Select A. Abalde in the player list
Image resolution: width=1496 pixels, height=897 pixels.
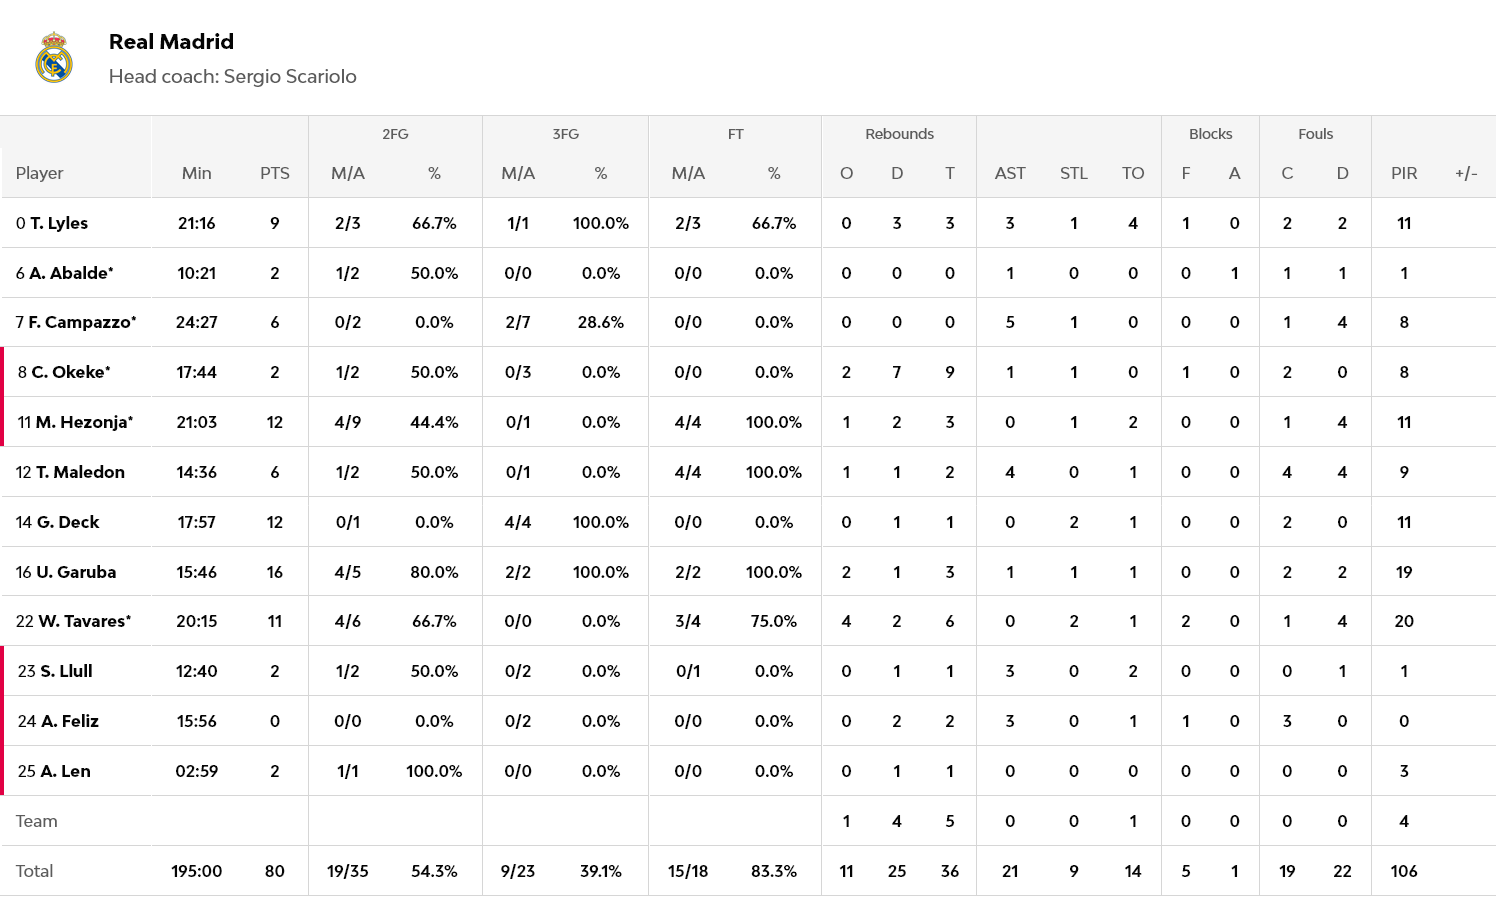tap(71, 273)
